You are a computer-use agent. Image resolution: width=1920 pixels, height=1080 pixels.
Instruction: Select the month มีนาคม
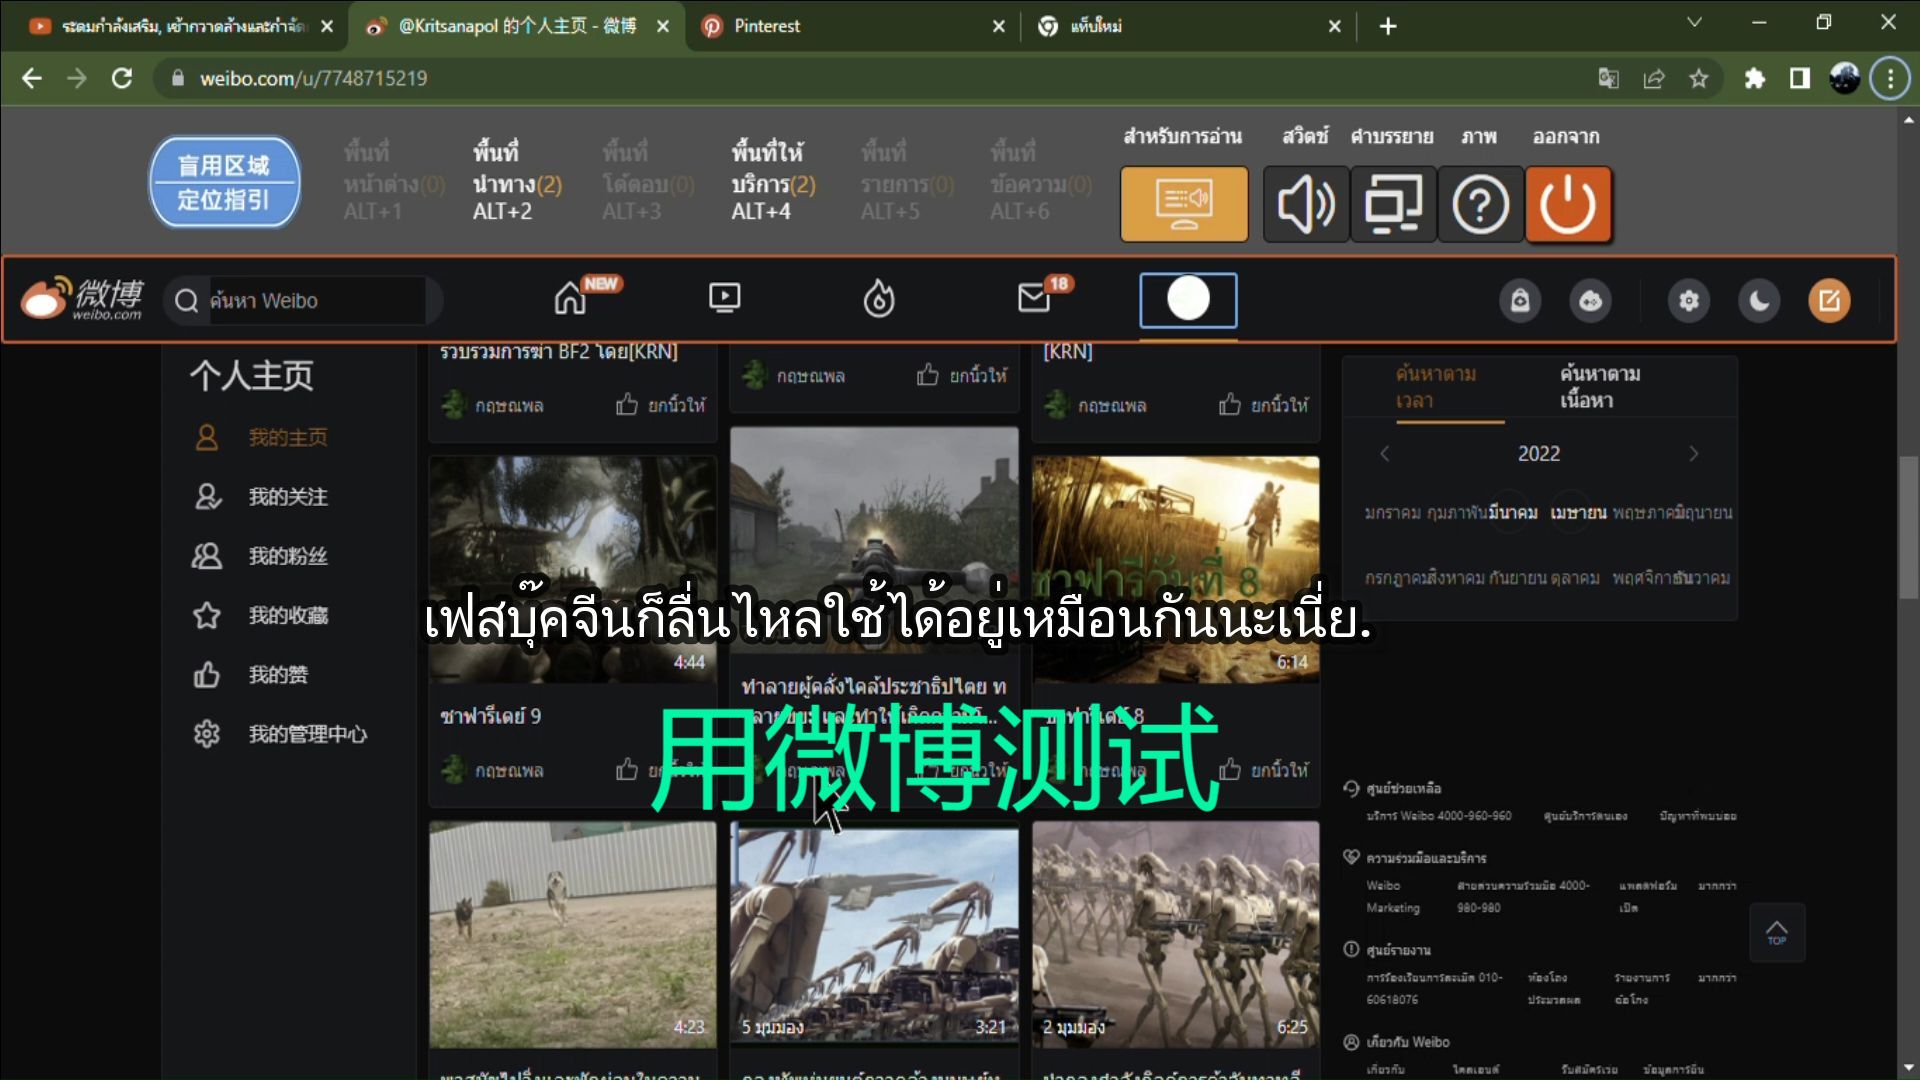pyautogui.click(x=1512, y=512)
